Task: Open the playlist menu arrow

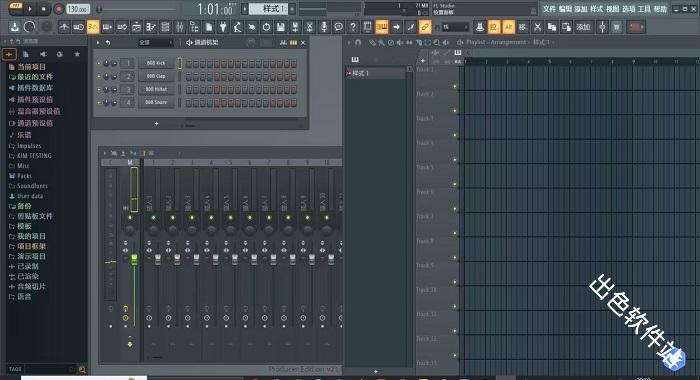Action: pyautogui.click(x=349, y=42)
